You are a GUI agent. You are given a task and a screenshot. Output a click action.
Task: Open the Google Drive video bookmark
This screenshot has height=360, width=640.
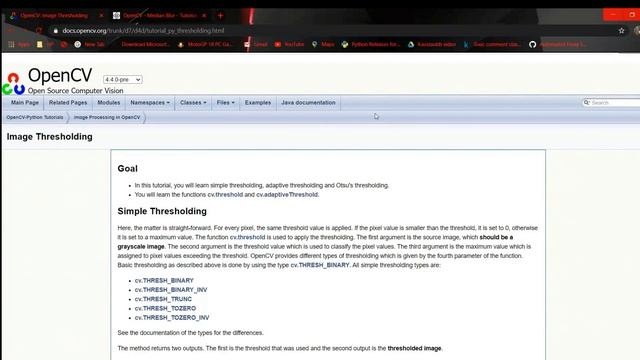(432, 44)
